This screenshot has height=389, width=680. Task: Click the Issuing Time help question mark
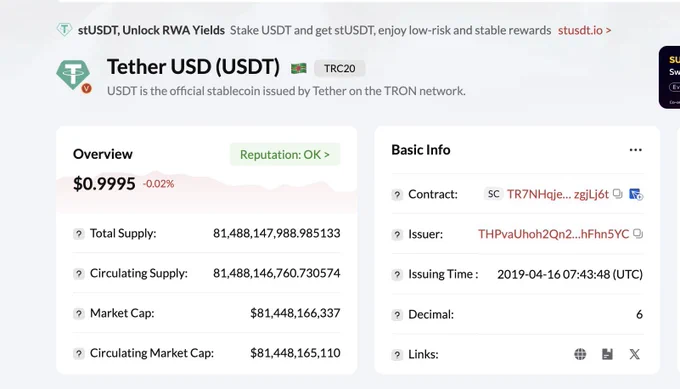(x=397, y=275)
